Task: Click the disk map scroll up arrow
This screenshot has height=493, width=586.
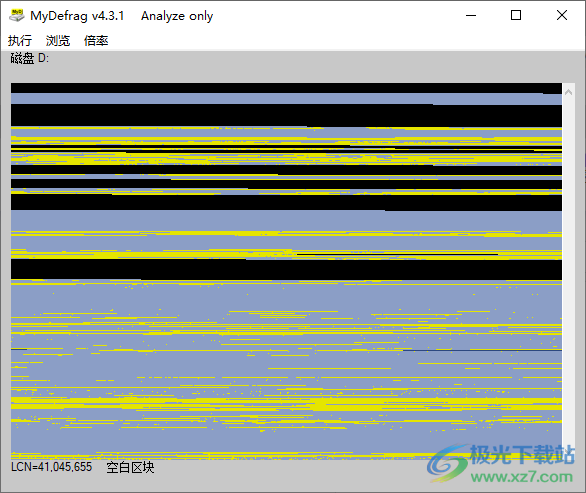Action: (568, 92)
